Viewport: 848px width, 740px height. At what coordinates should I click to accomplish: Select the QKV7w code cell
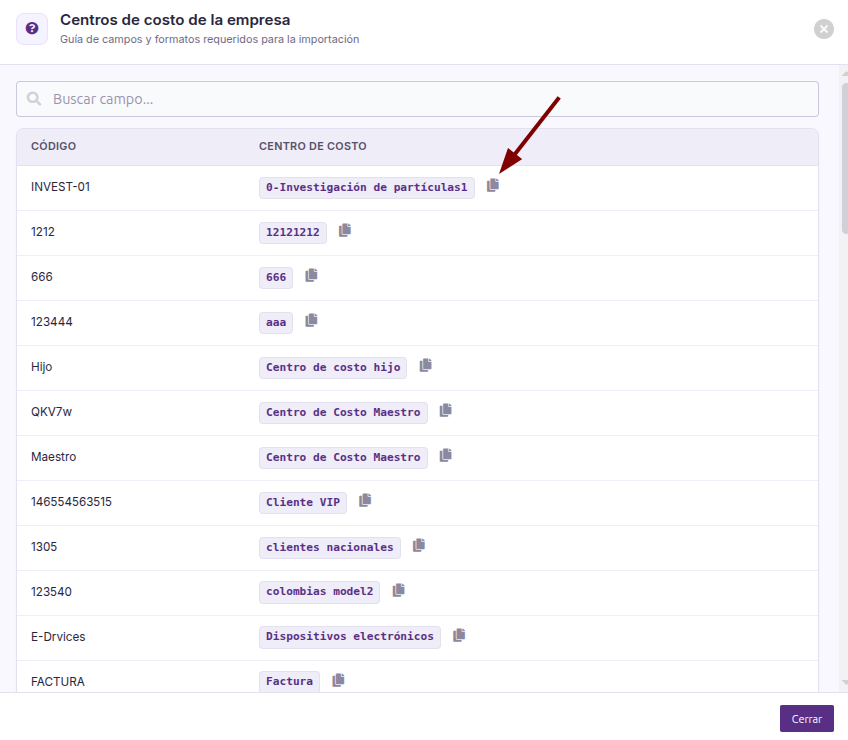pyautogui.click(x=51, y=412)
